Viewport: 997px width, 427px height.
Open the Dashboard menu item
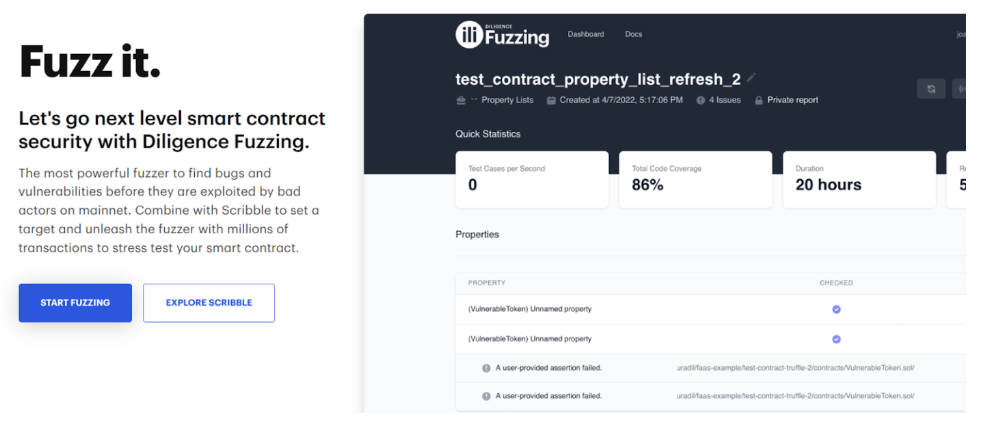(x=586, y=35)
